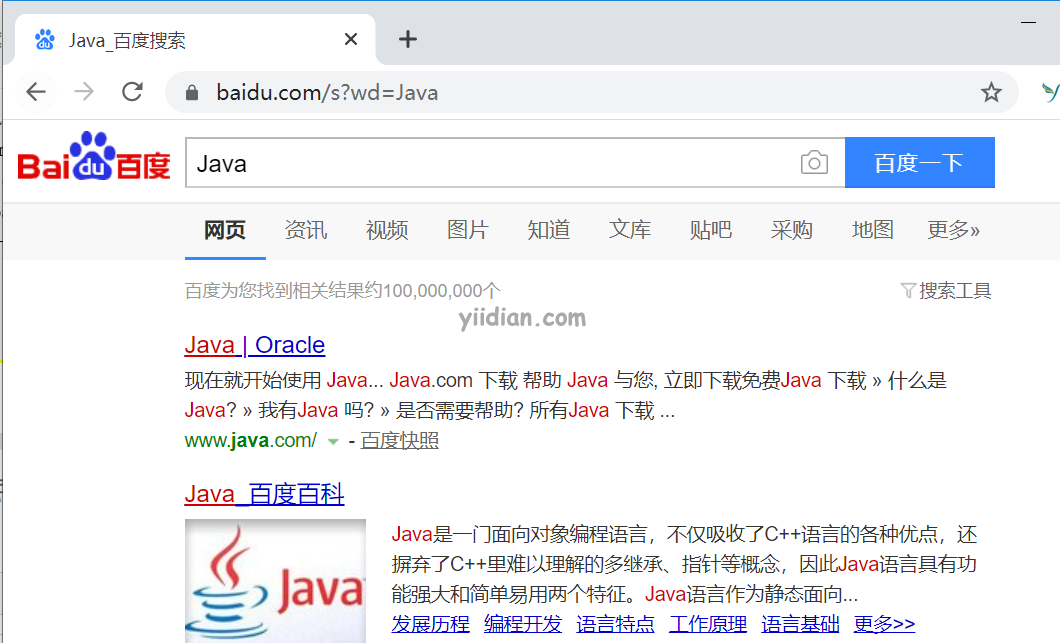Open the Java_百度百科 result link

point(264,494)
